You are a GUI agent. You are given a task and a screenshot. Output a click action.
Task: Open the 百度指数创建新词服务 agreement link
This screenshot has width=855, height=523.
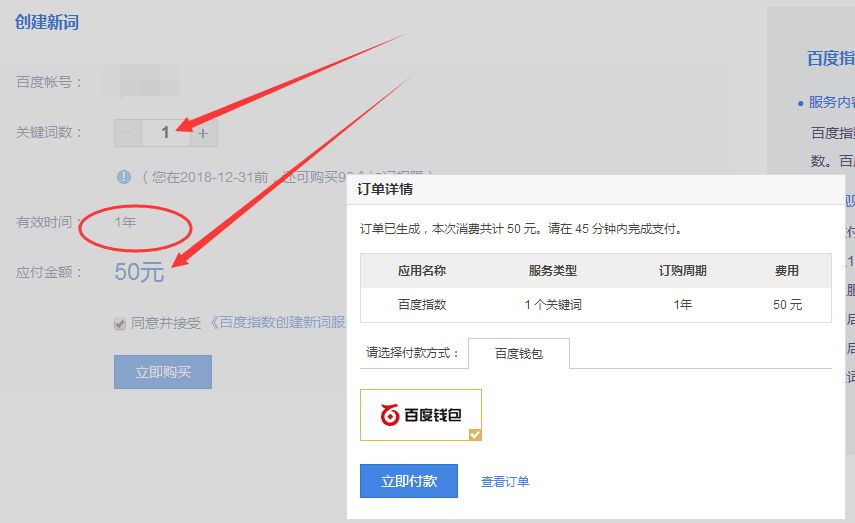[x=278, y=322]
